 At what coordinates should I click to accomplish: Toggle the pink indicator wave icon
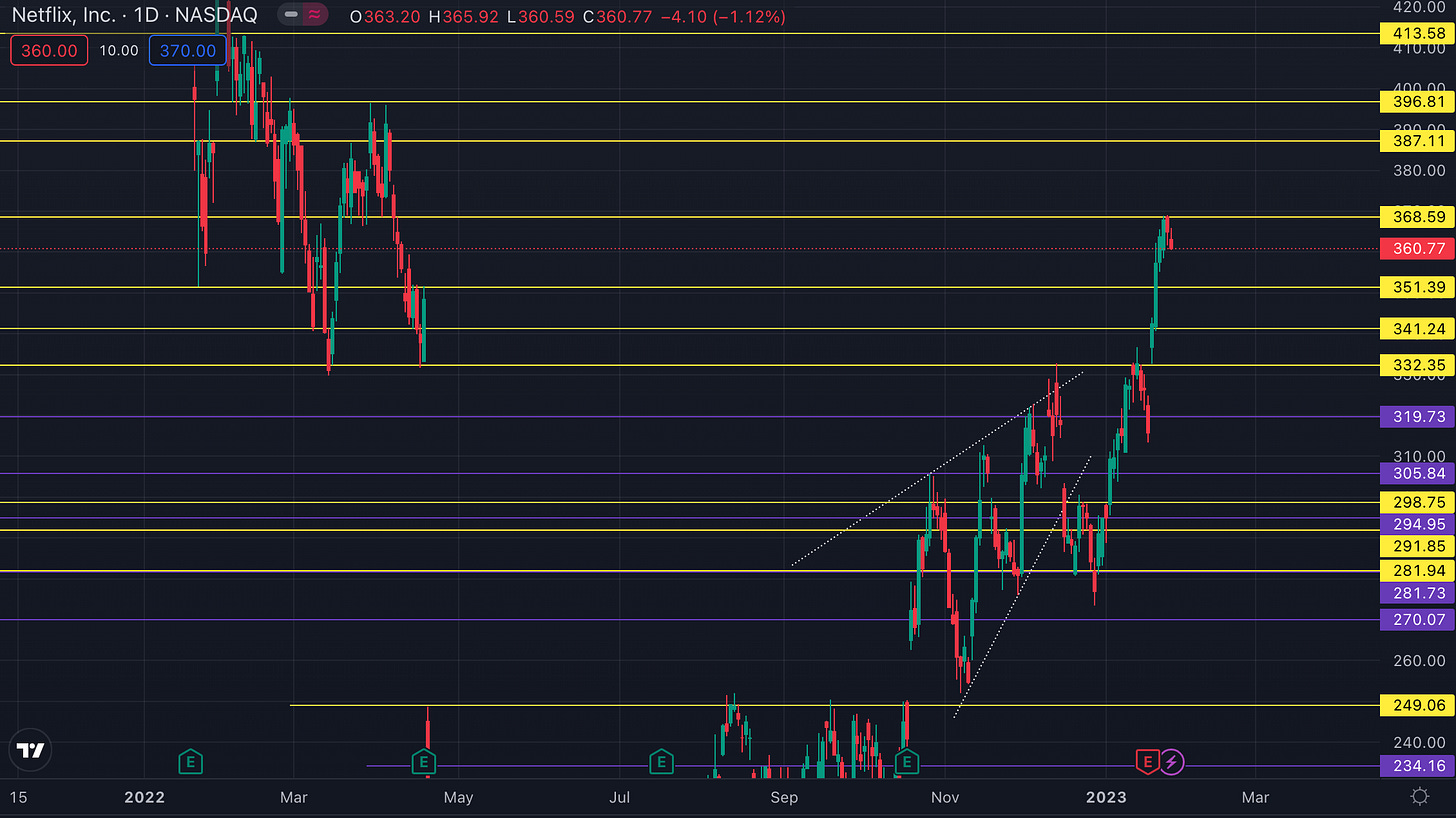[x=315, y=16]
